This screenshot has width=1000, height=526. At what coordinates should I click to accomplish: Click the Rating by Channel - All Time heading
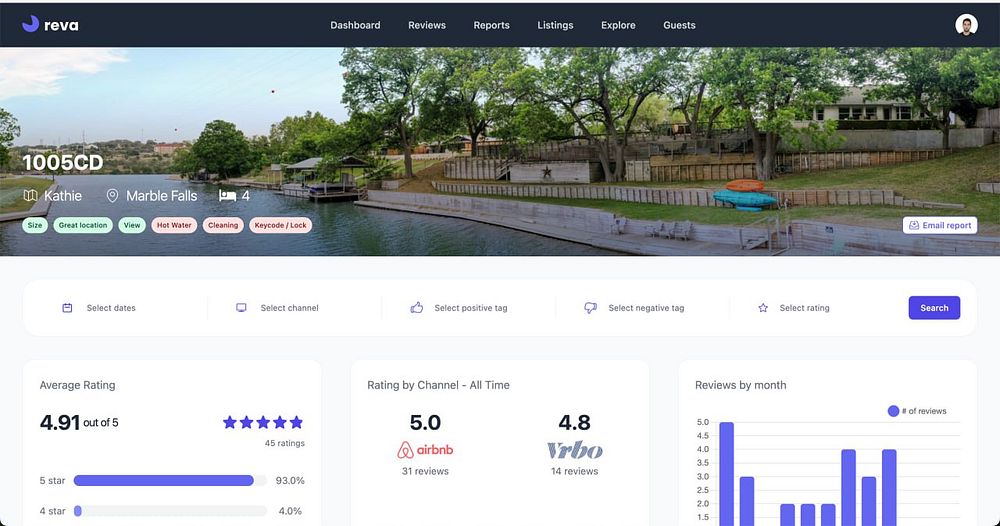coord(438,385)
